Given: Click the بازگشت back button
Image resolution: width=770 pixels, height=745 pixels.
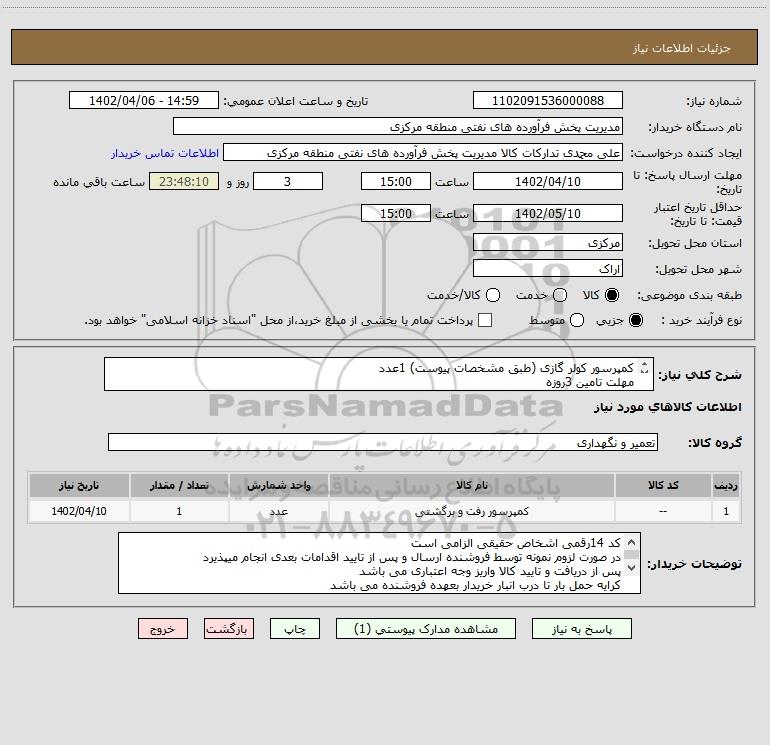Looking at the screenshot, I should click(x=229, y=629).
